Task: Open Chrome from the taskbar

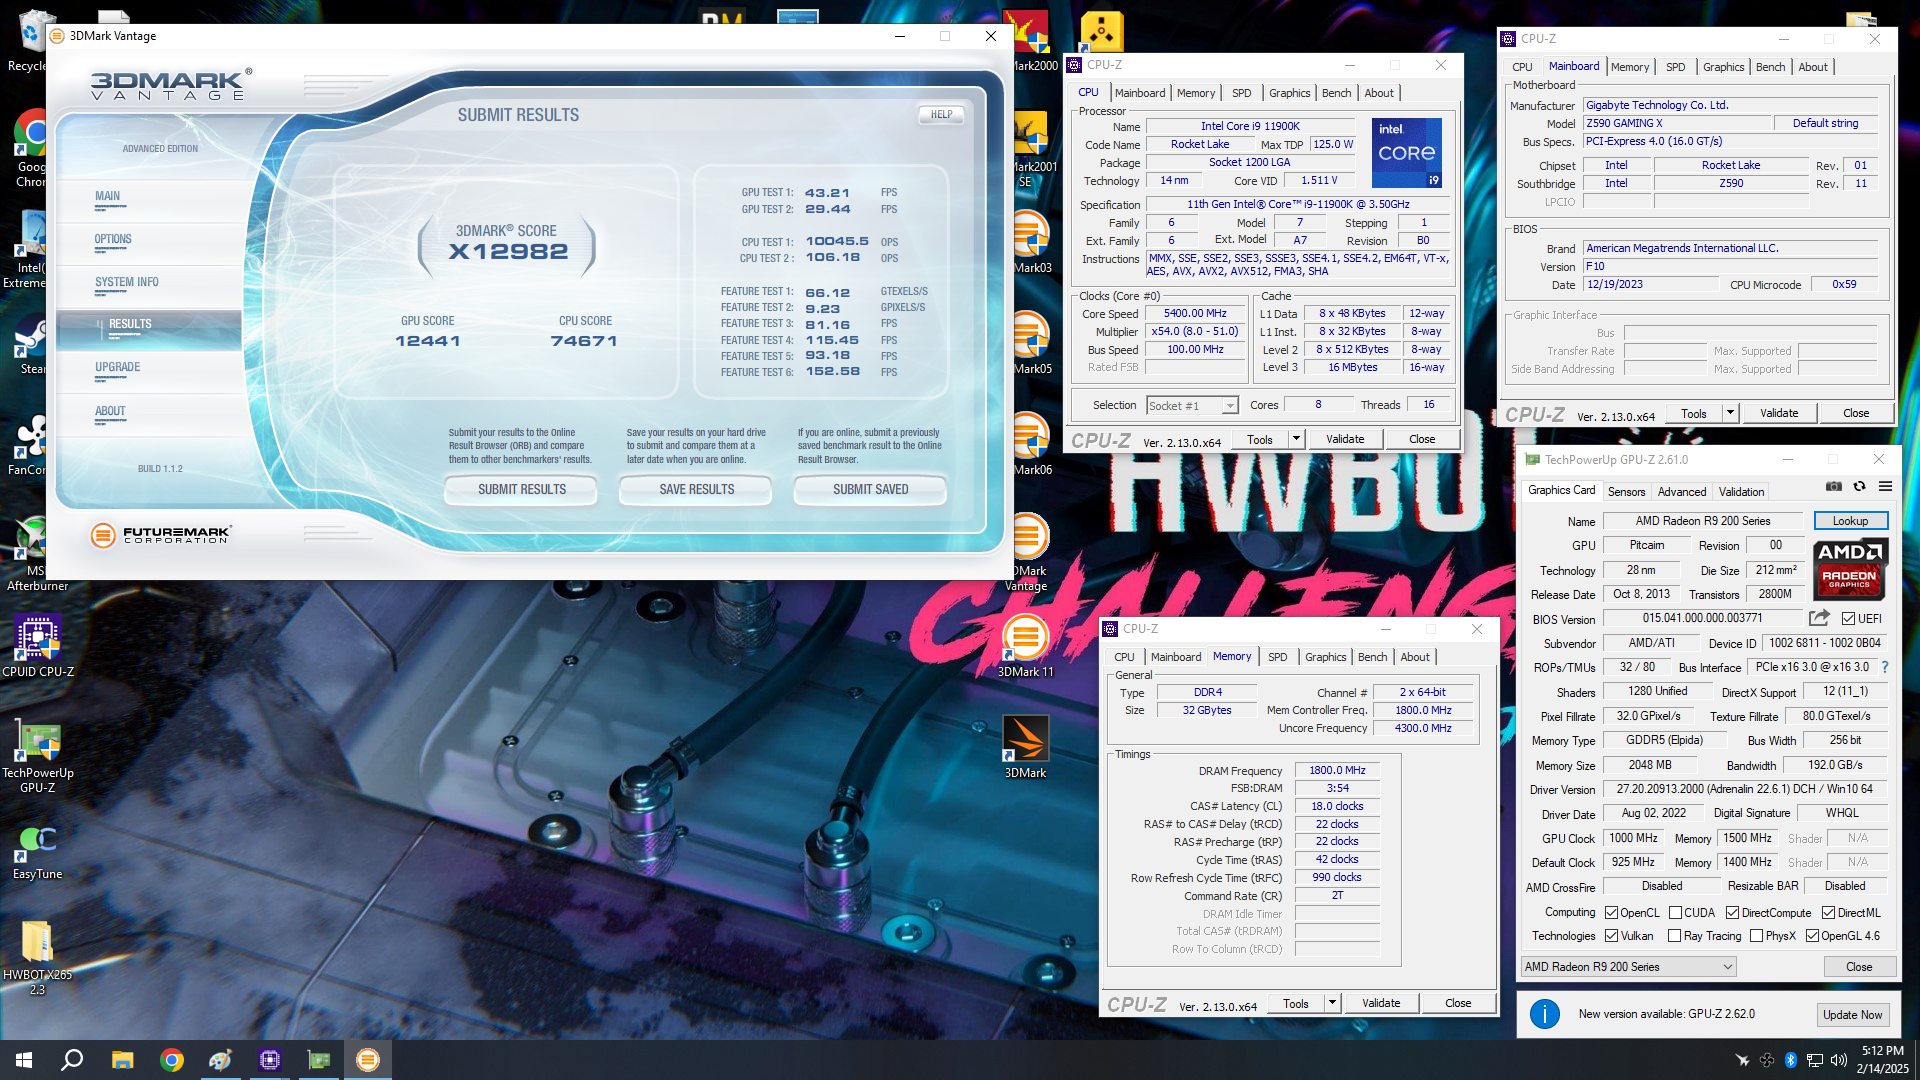Action: coord(172,1060)
